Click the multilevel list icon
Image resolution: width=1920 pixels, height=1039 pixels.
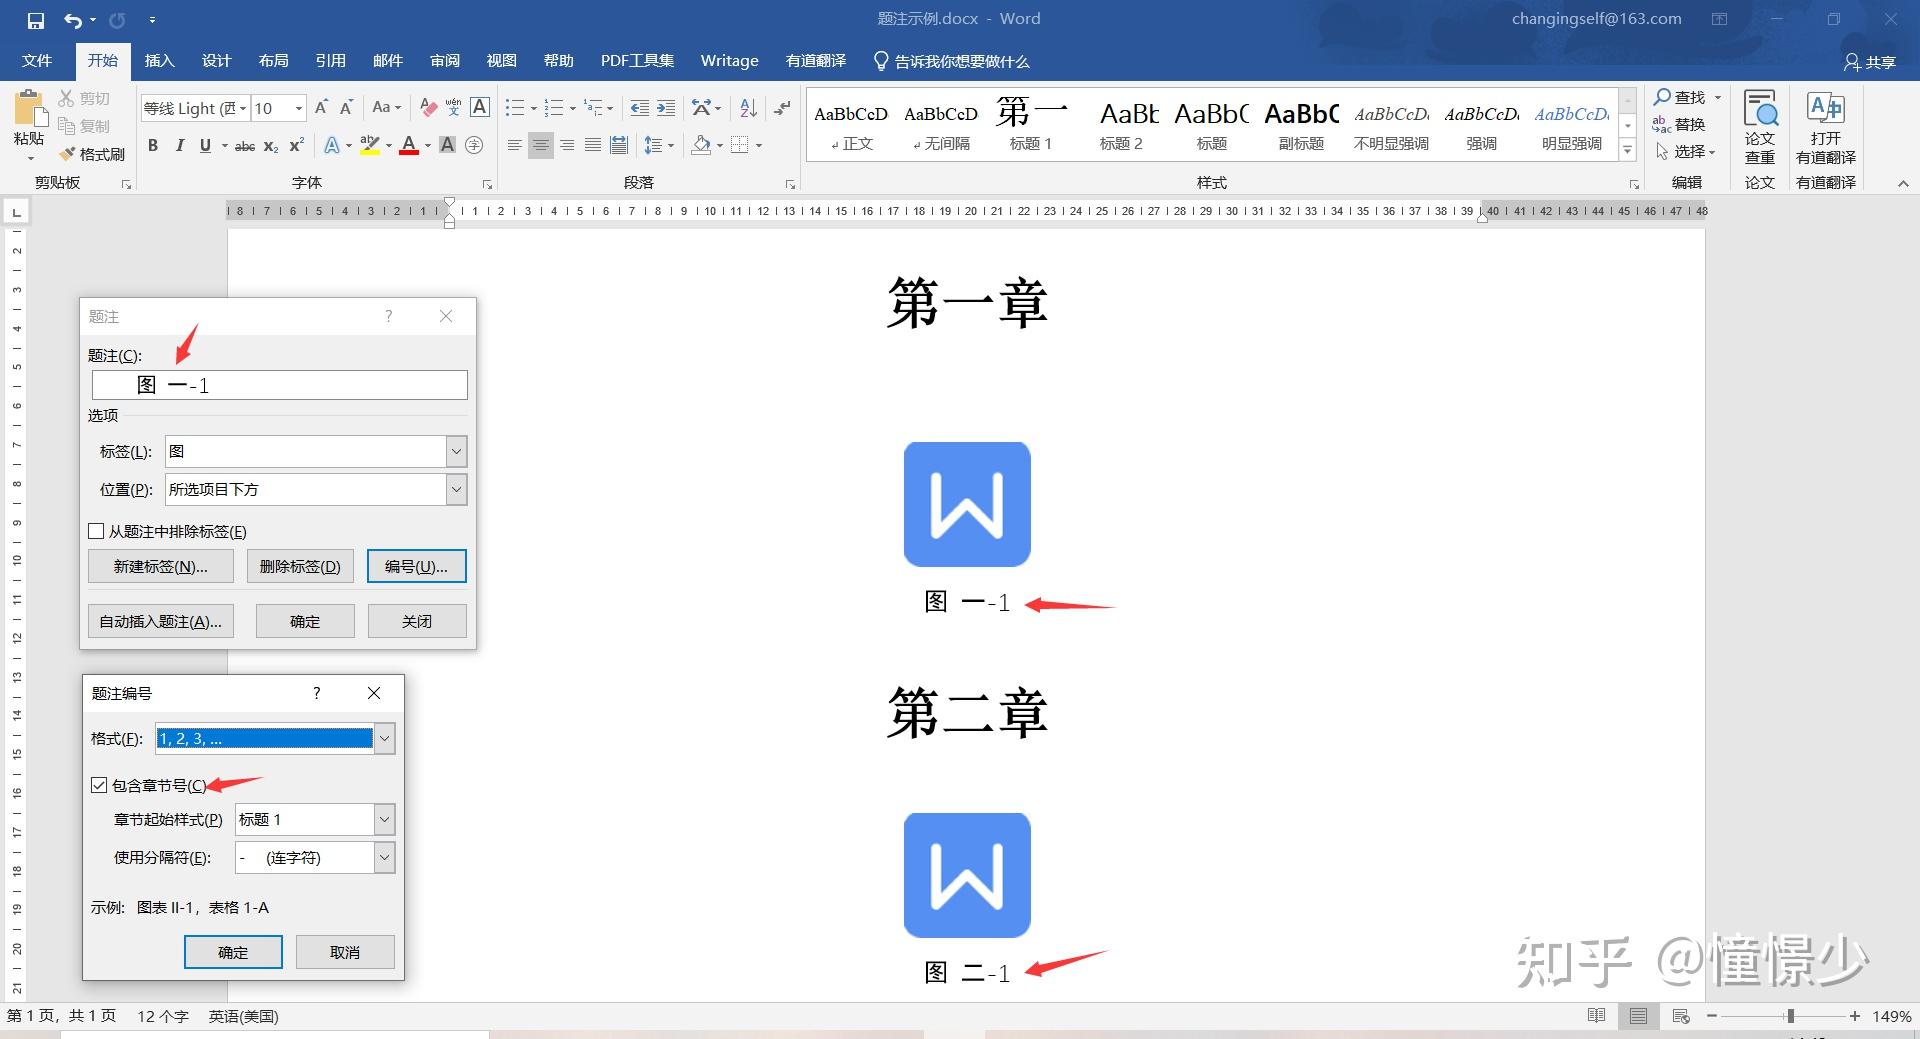point(594,108)
